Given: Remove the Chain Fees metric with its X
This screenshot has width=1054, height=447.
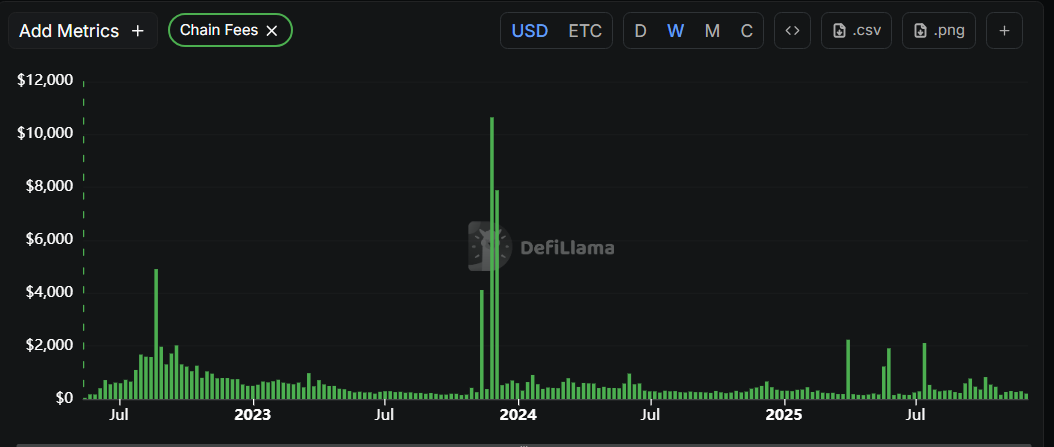Looking at the screenshot, I should tap(271, 31).
